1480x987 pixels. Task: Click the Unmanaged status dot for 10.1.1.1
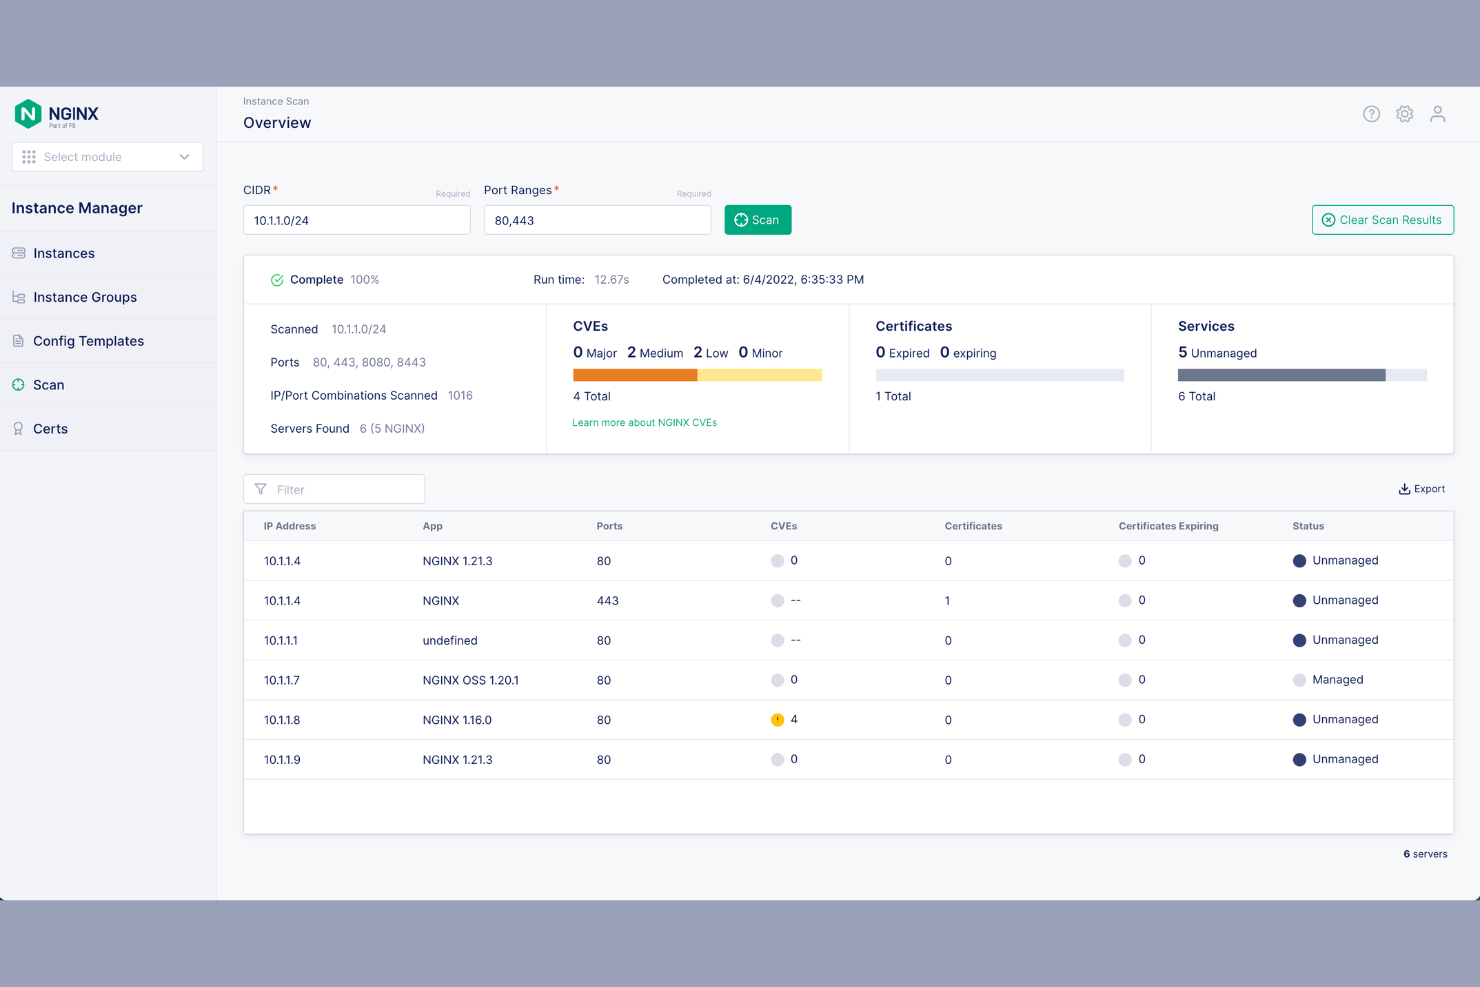coord(1299,640)
